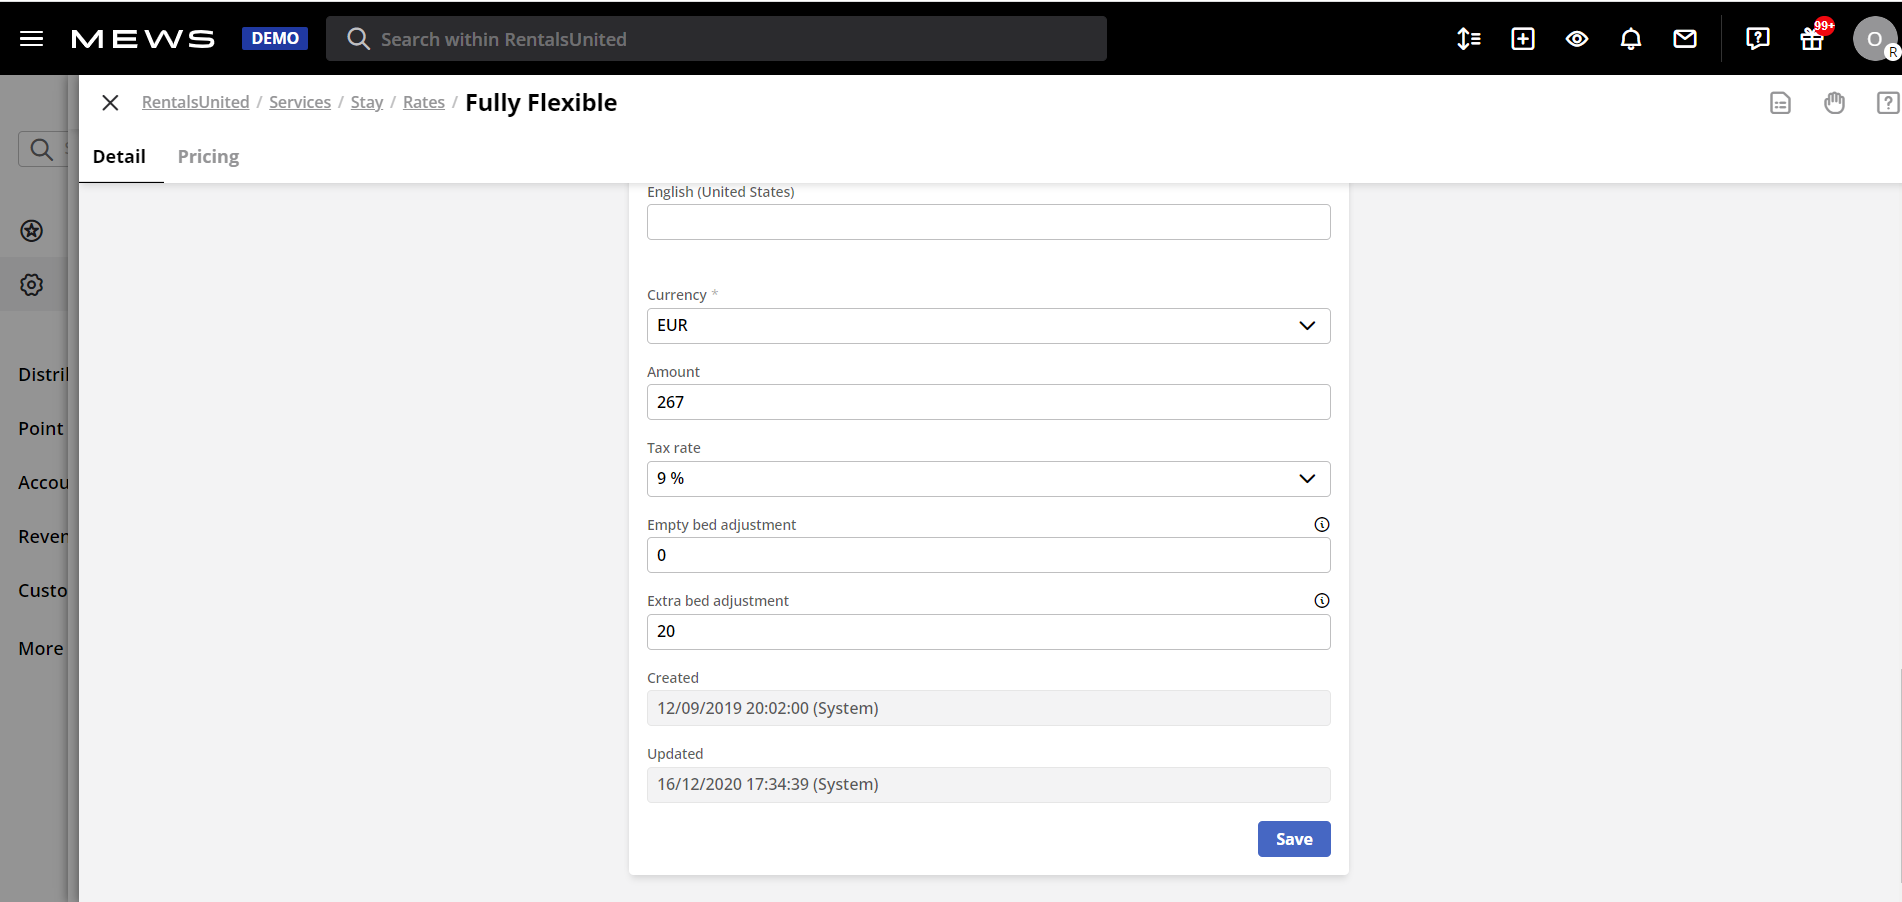Click the sort/queue icon in top bar
The image size is (1902, 902).
point(1468,39)
